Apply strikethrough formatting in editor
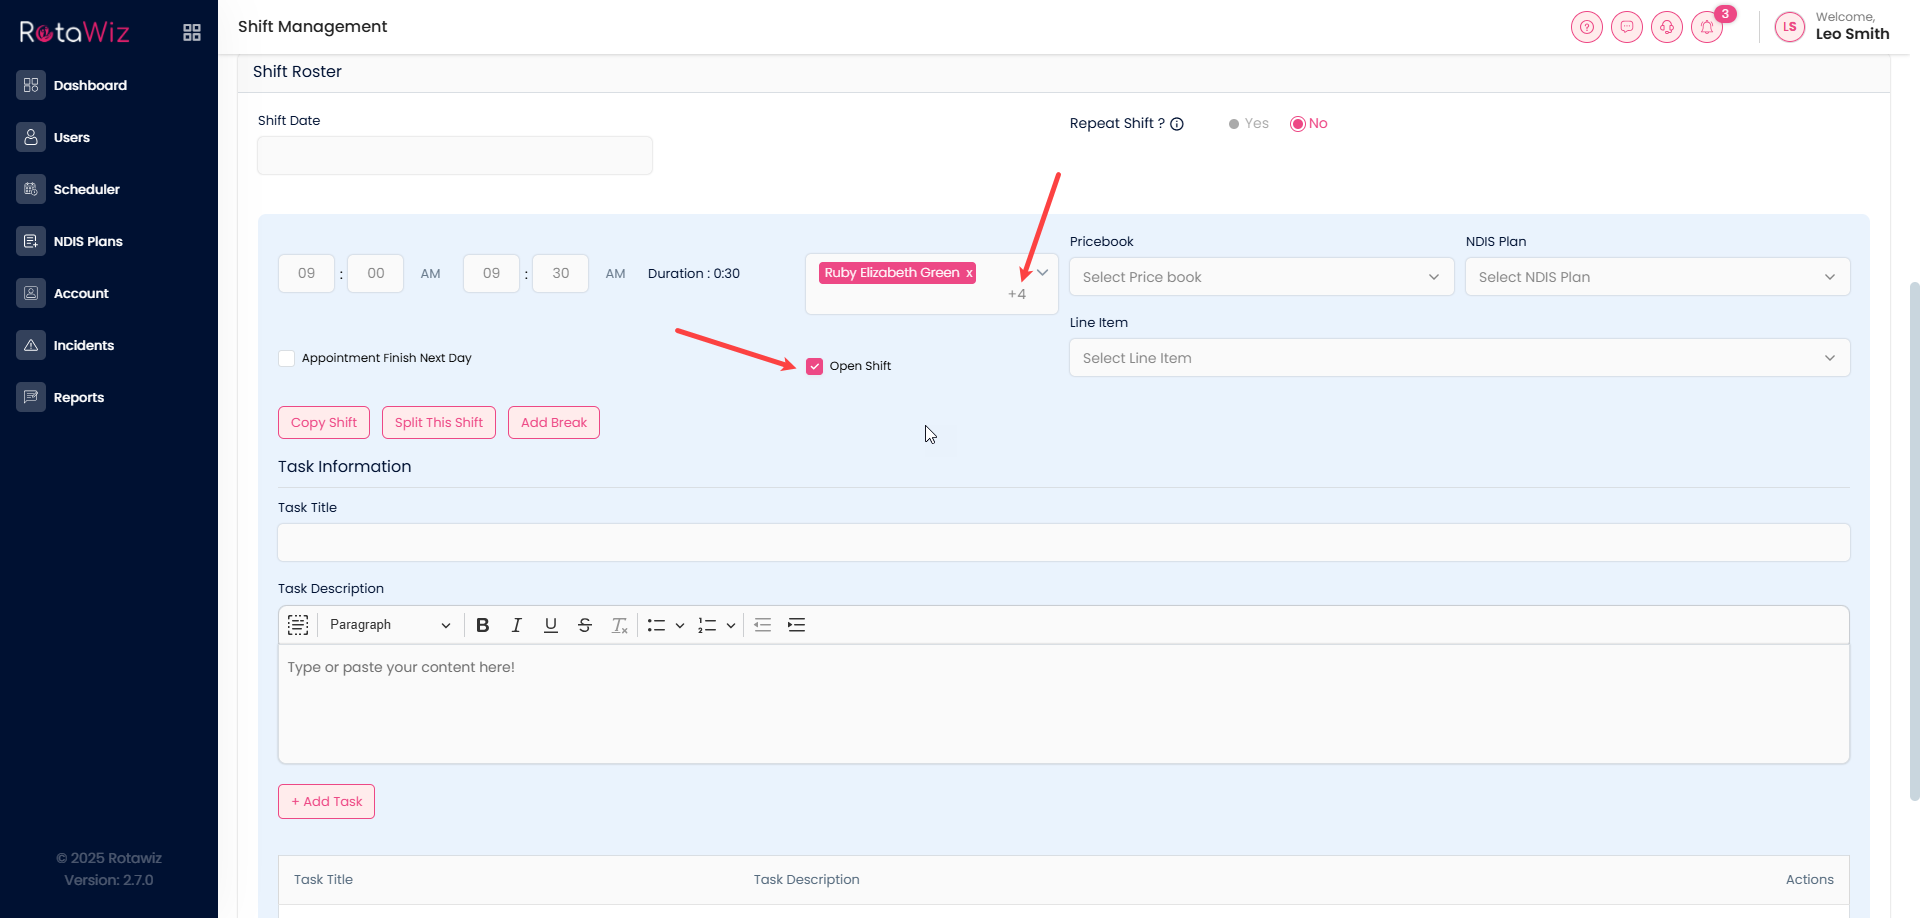 coord(585,625)
